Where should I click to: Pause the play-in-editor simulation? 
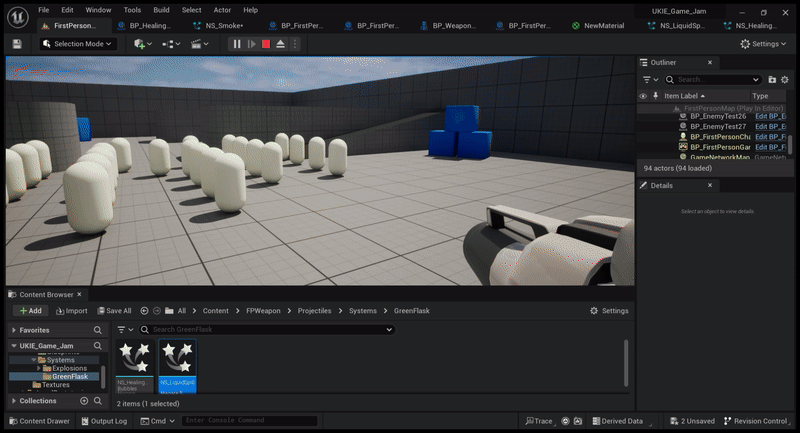[x=237, y=44]
